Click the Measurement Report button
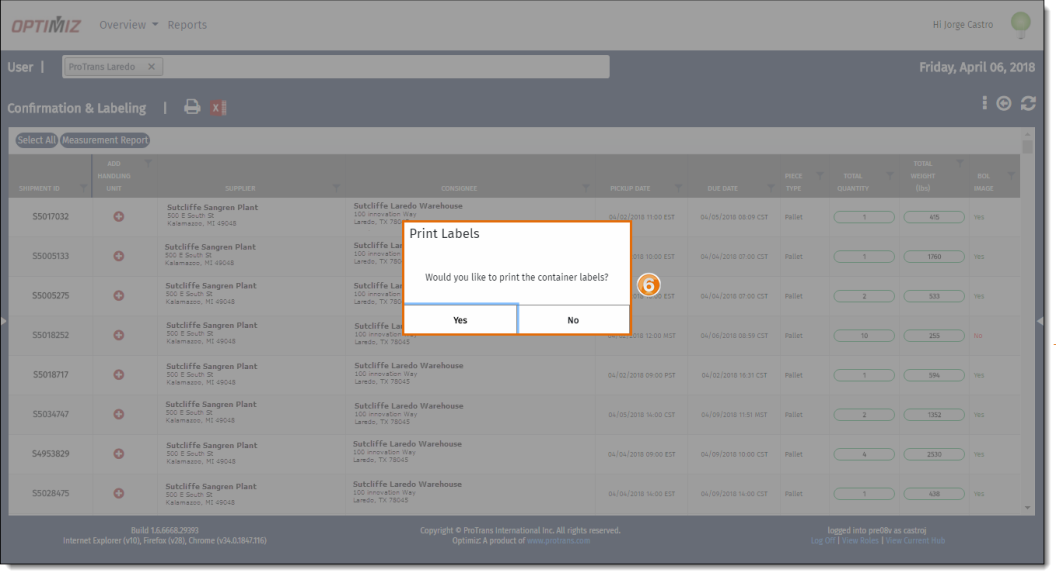 click(x=105, y=140)
